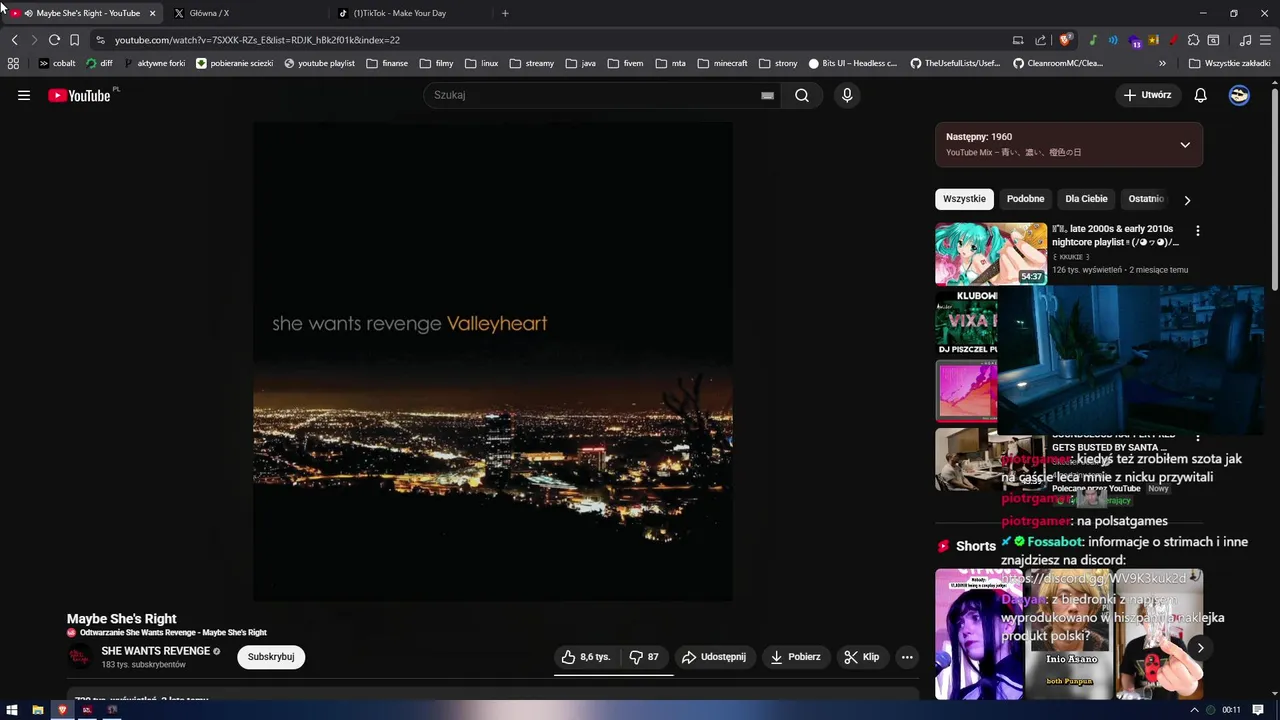Select the Wszystkie filter chip
The image size is (1280, 720).
[x=964, y=199]
